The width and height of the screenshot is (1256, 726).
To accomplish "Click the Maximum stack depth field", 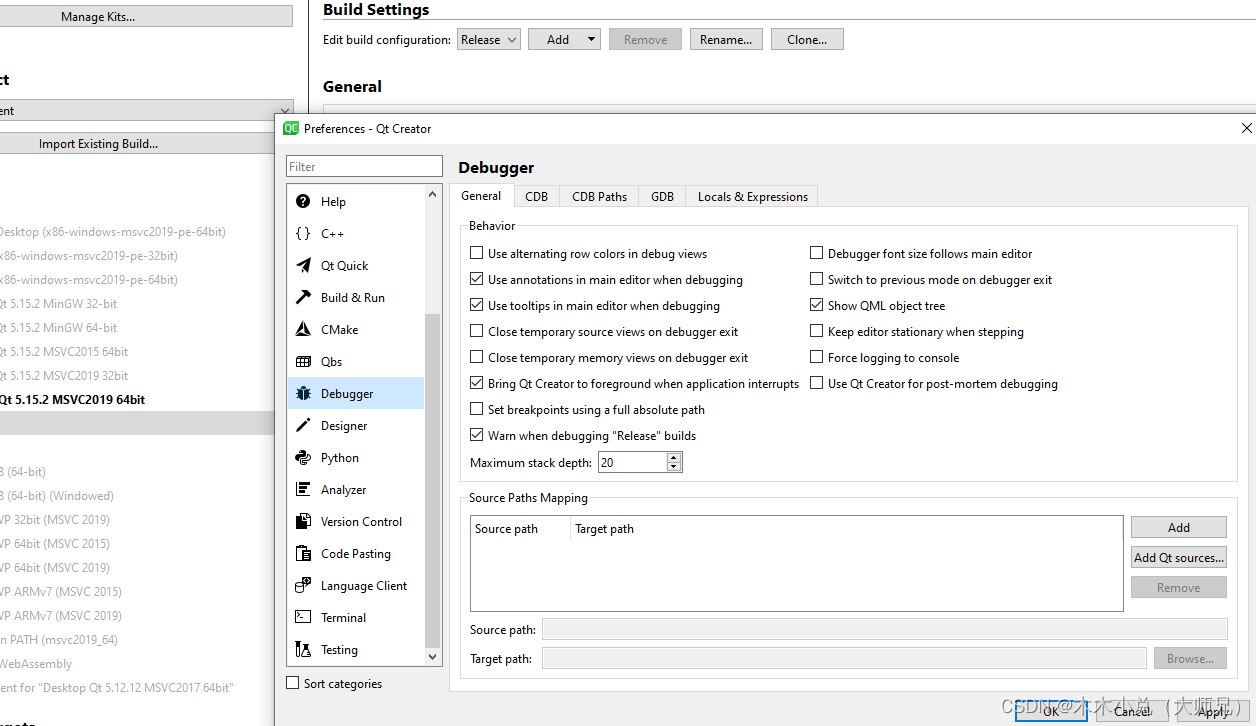I will [632, 463].
